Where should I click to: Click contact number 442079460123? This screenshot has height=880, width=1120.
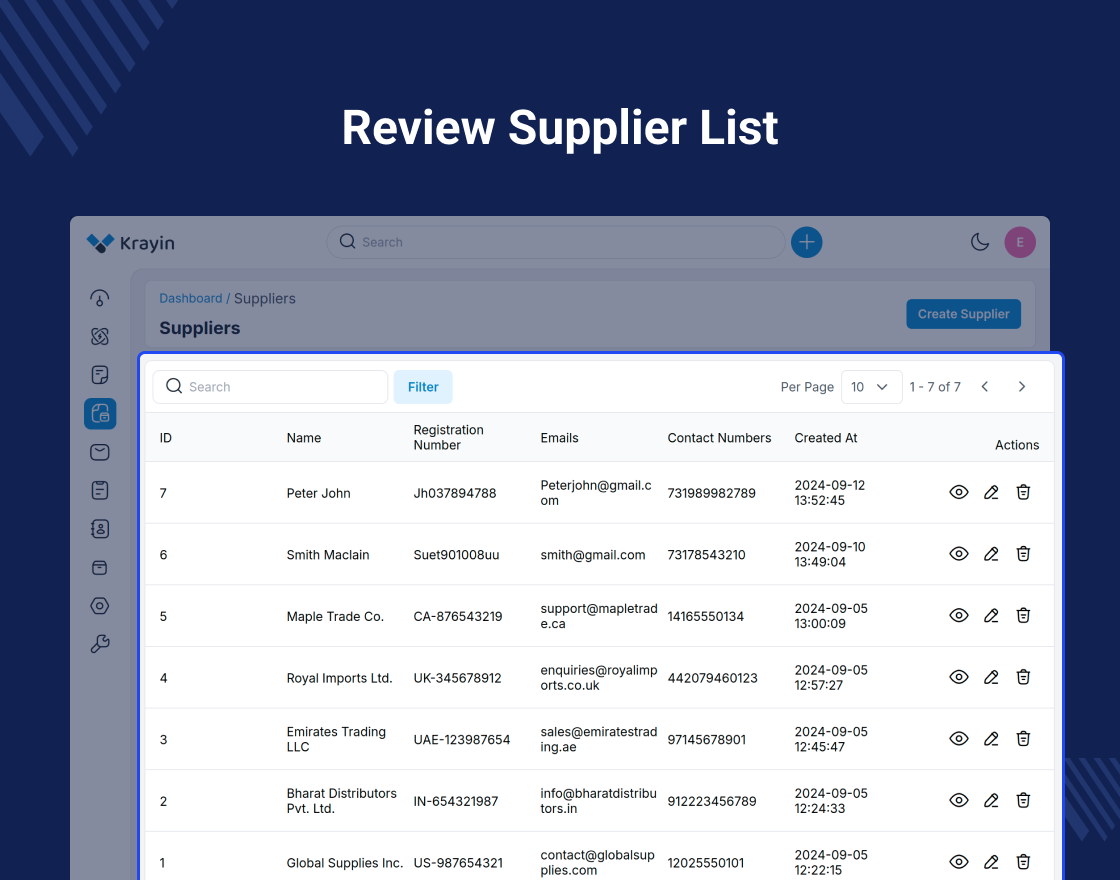pos(712,678)
